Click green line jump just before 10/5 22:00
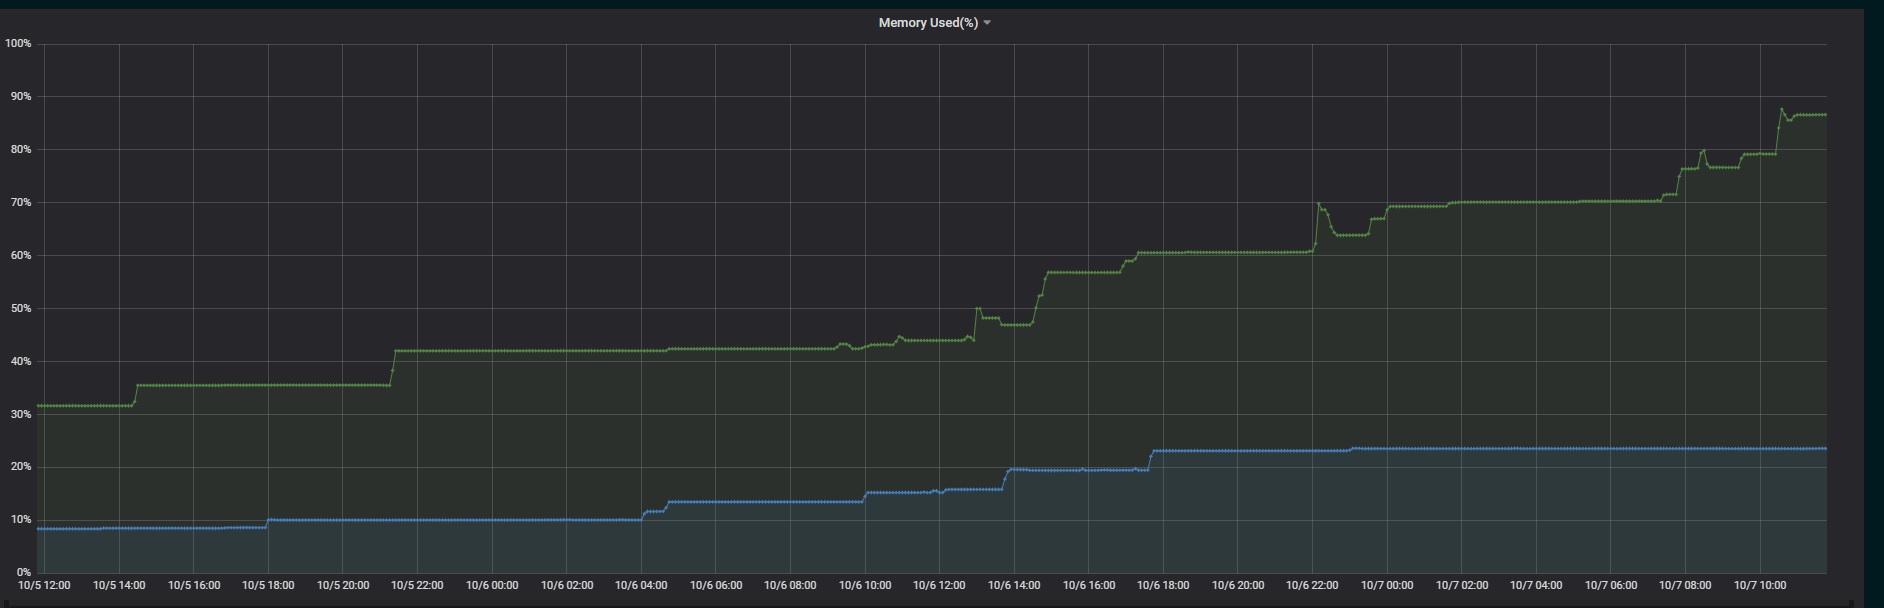Image resolution: width=1884 pixels, height=608 pixels. coord(393,365)
